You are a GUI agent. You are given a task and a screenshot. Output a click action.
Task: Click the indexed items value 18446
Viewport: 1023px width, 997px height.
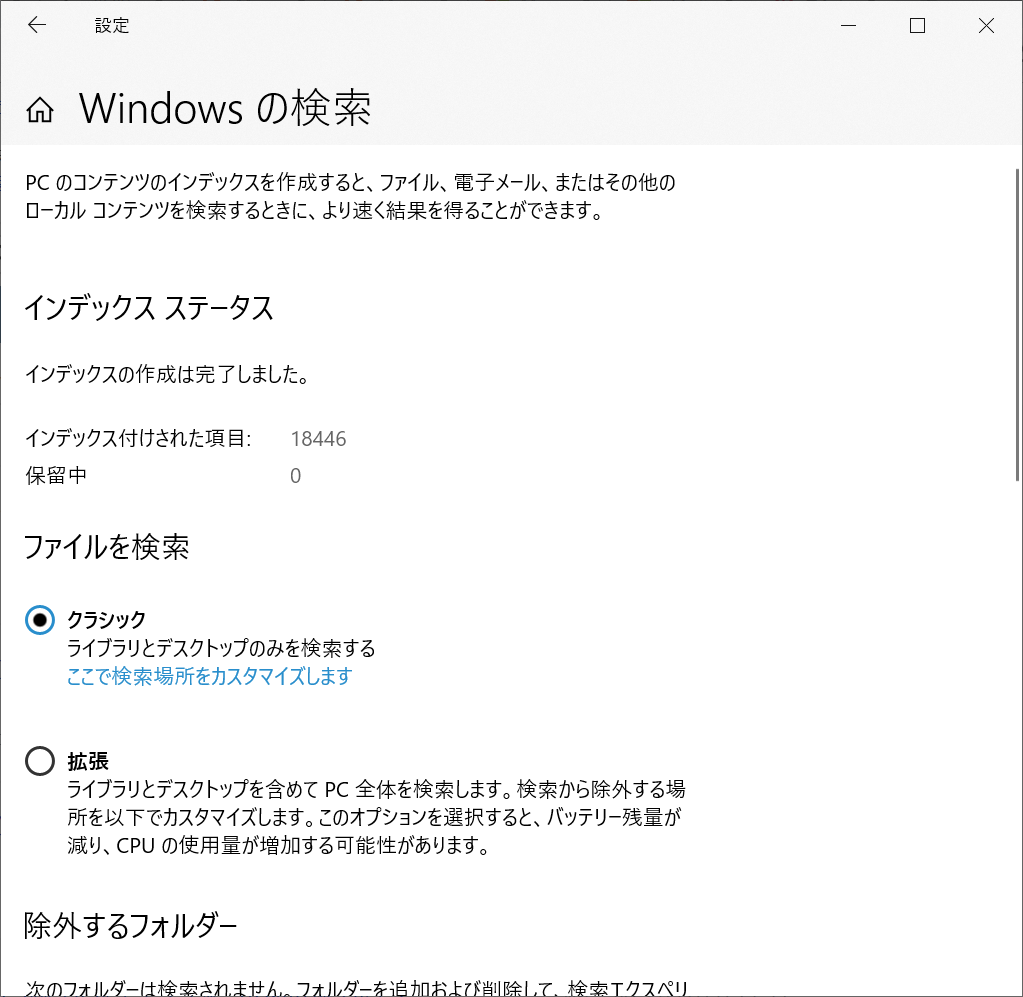click(x=318, y=439)
